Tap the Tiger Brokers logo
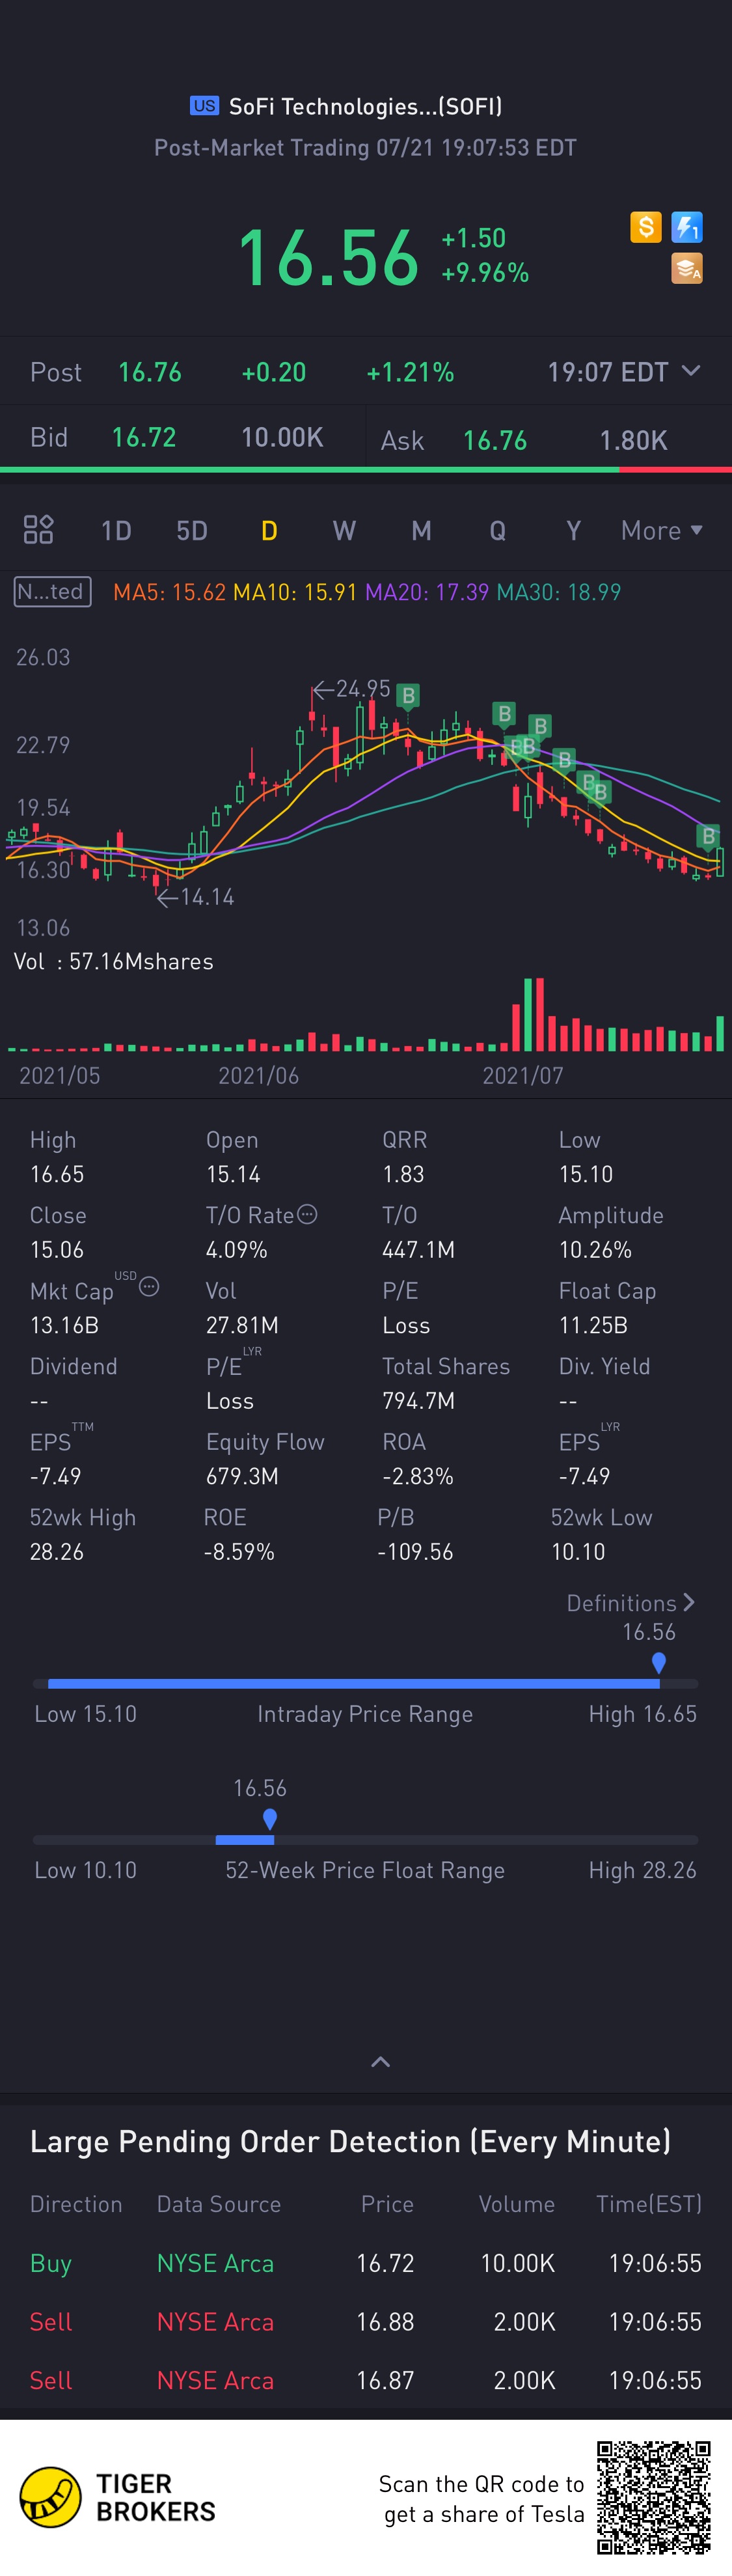The width and height of the screenshot is (732, 2576). tap(118, 2497)
